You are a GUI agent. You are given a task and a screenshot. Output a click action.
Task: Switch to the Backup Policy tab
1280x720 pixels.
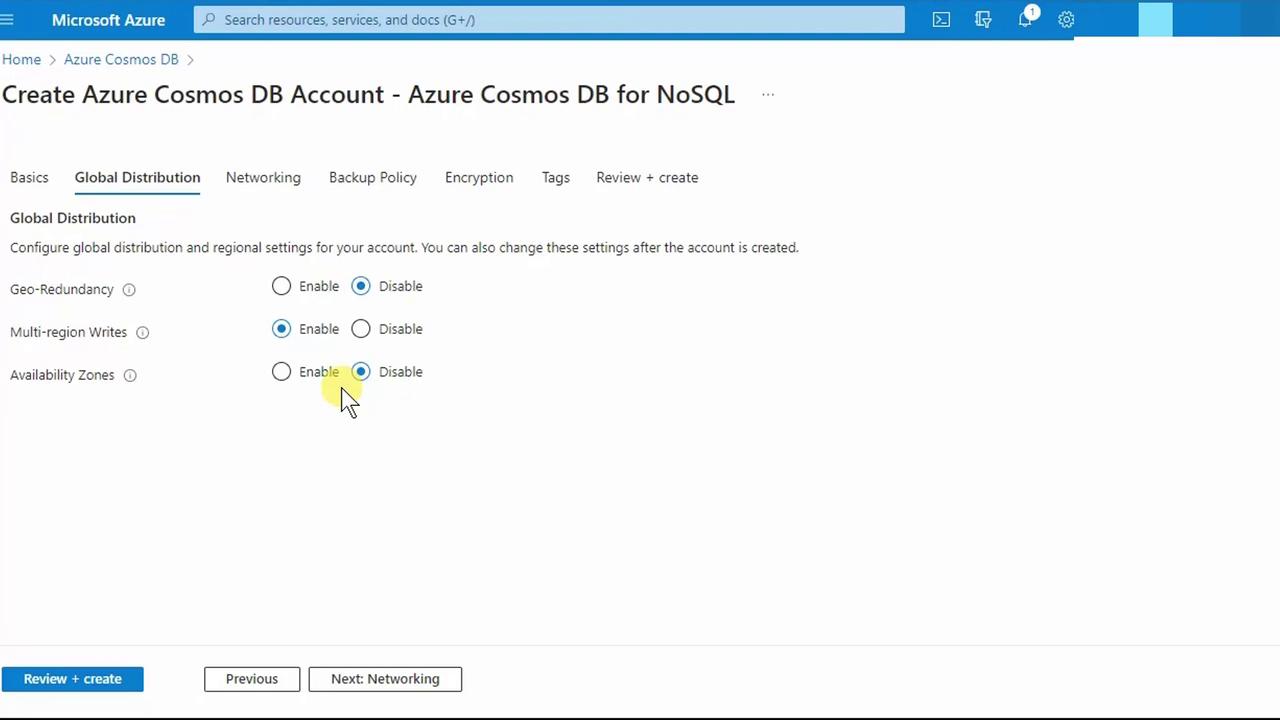click(x=373, y=178)
